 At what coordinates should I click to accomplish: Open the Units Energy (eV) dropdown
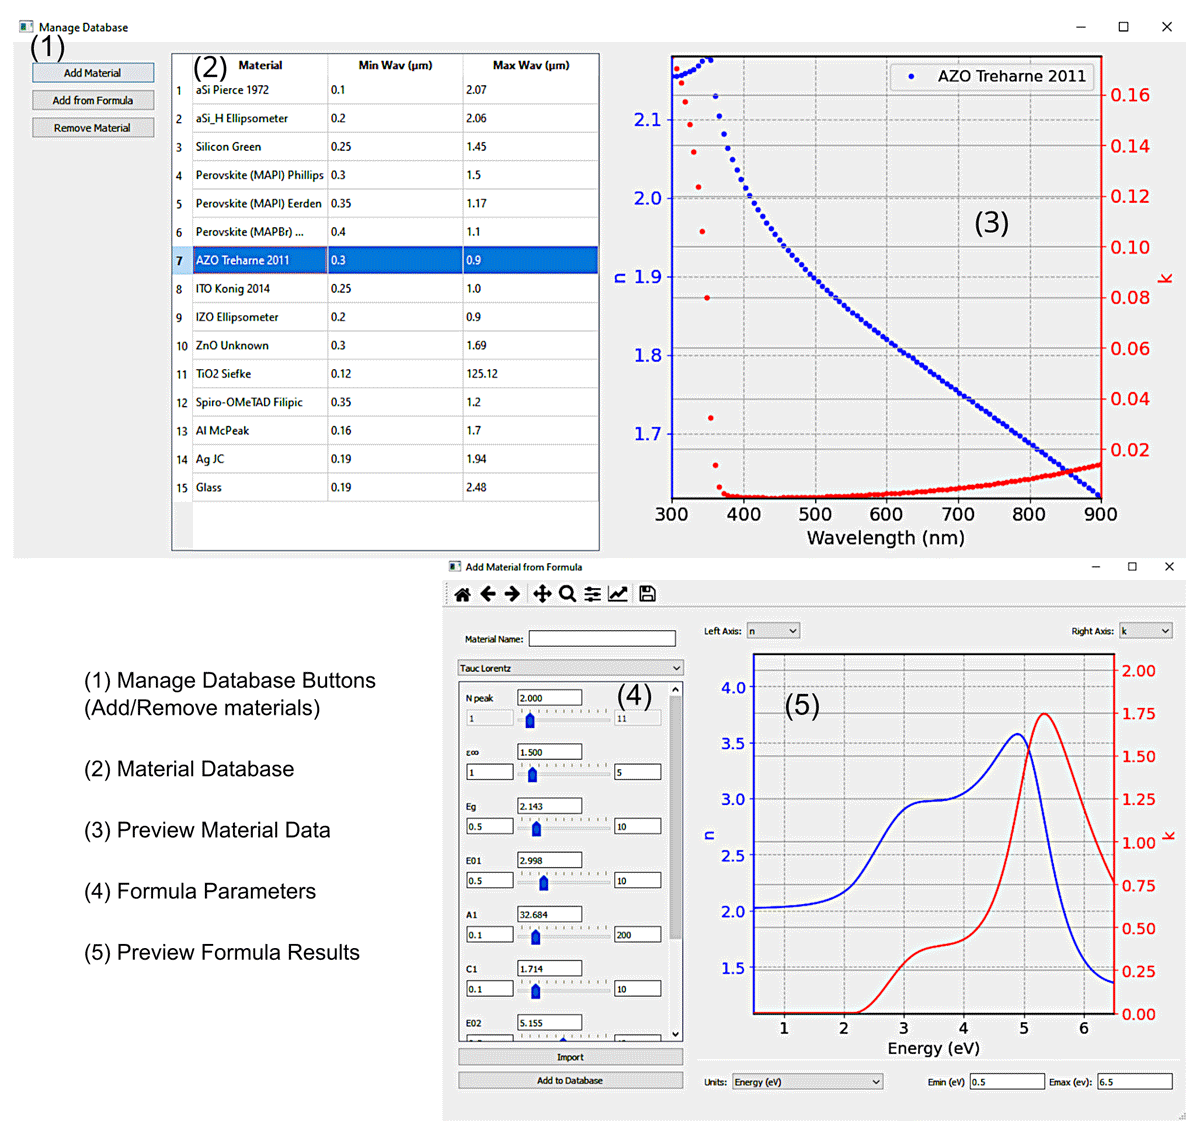(x=807, y=1082)
